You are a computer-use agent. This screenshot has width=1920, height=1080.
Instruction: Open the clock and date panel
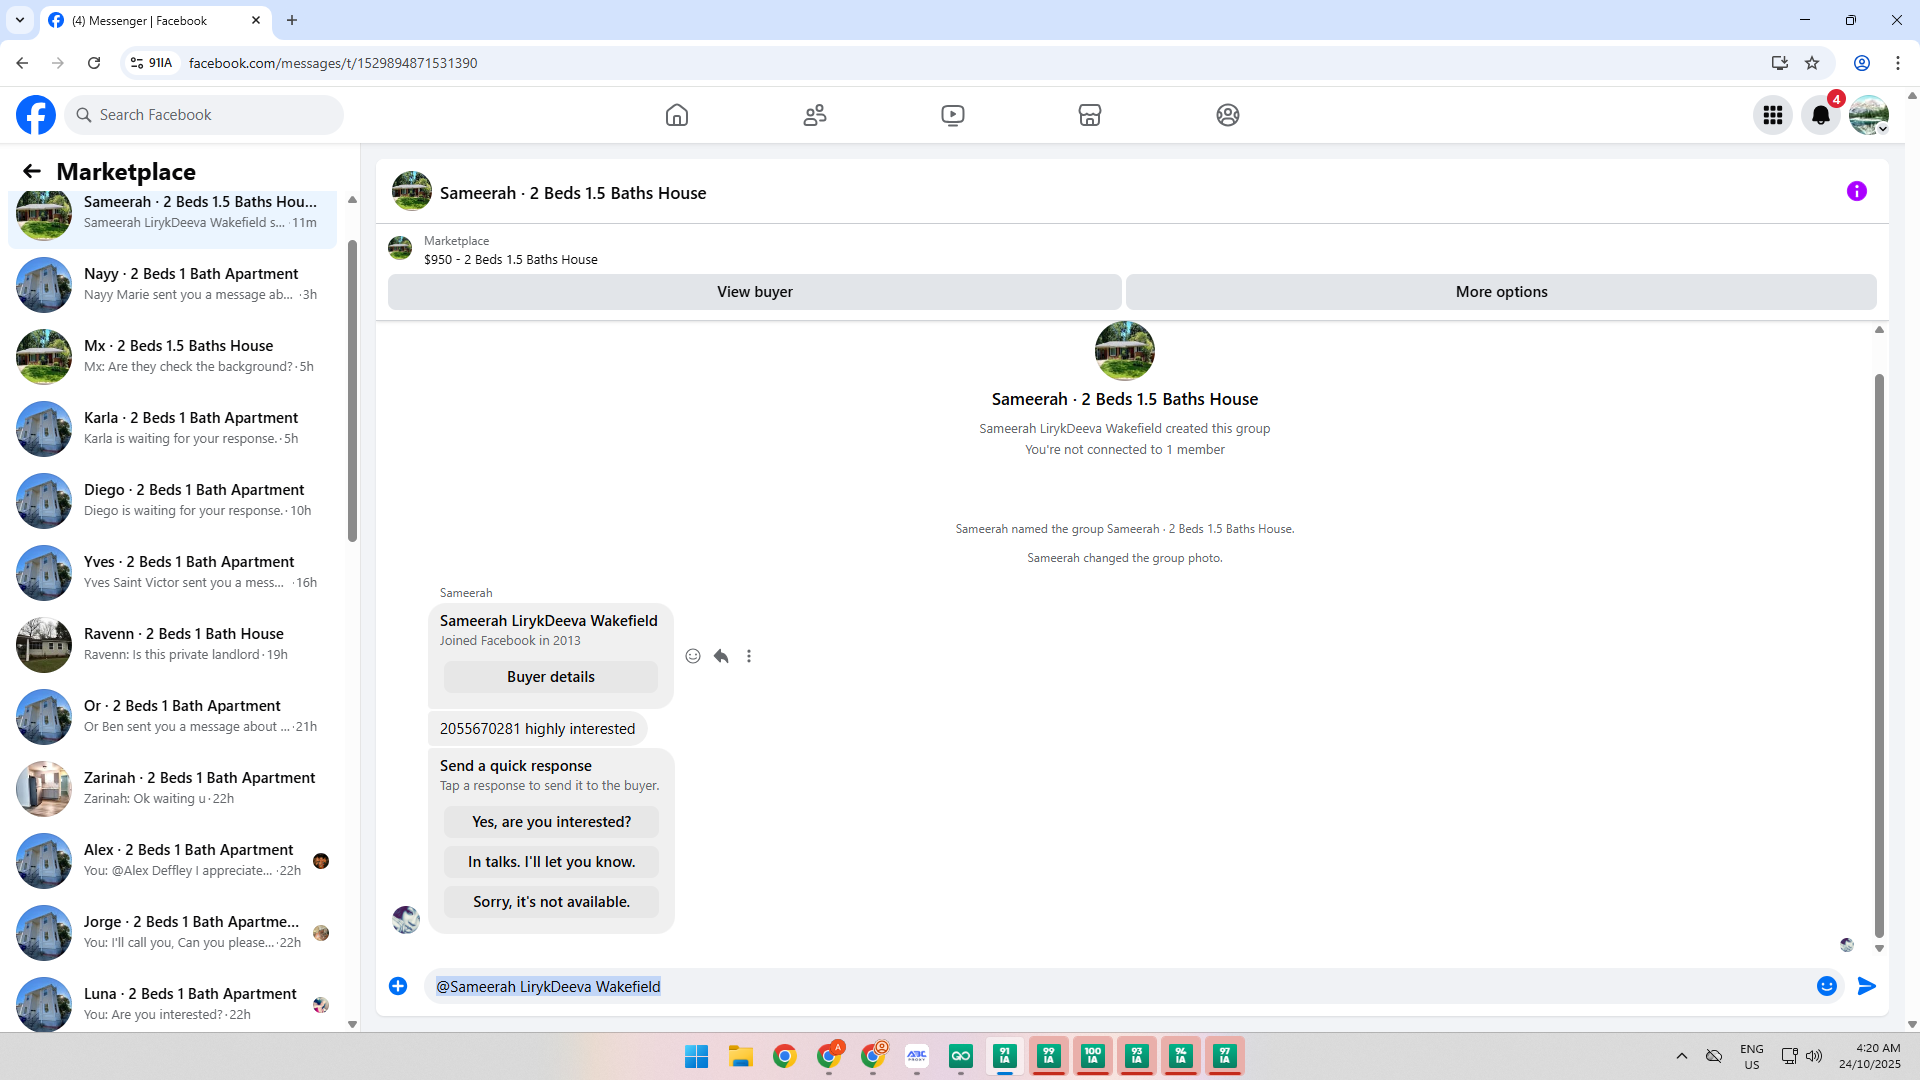click(1870, 1056)
